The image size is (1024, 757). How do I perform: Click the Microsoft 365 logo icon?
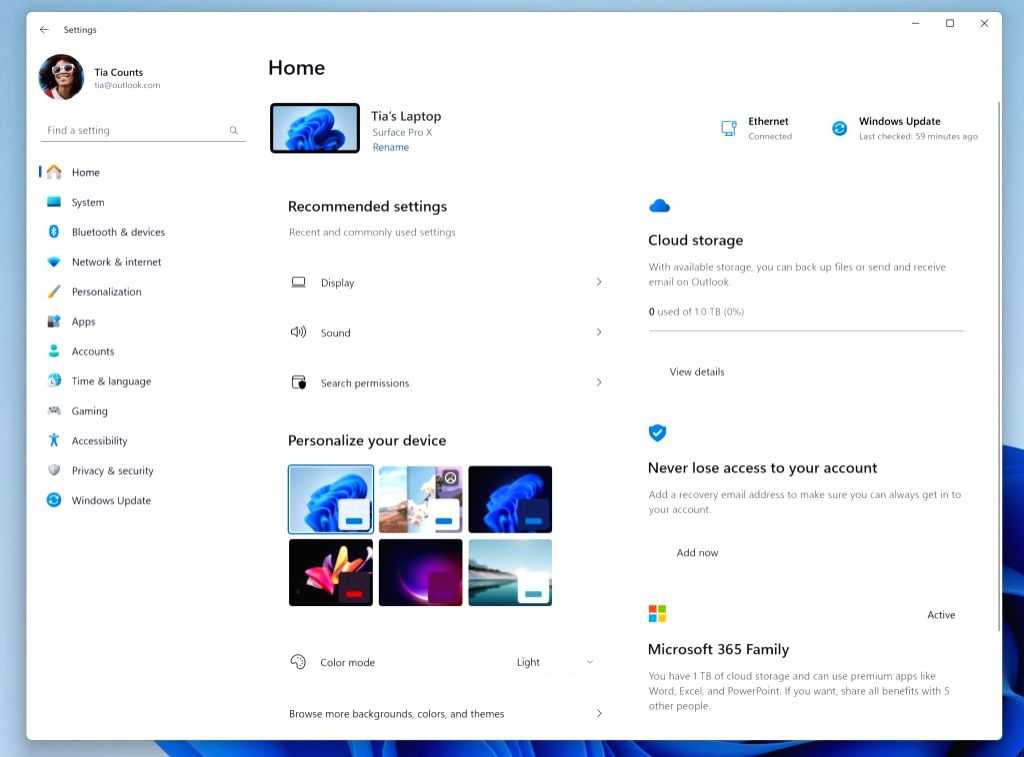[657, 613]
